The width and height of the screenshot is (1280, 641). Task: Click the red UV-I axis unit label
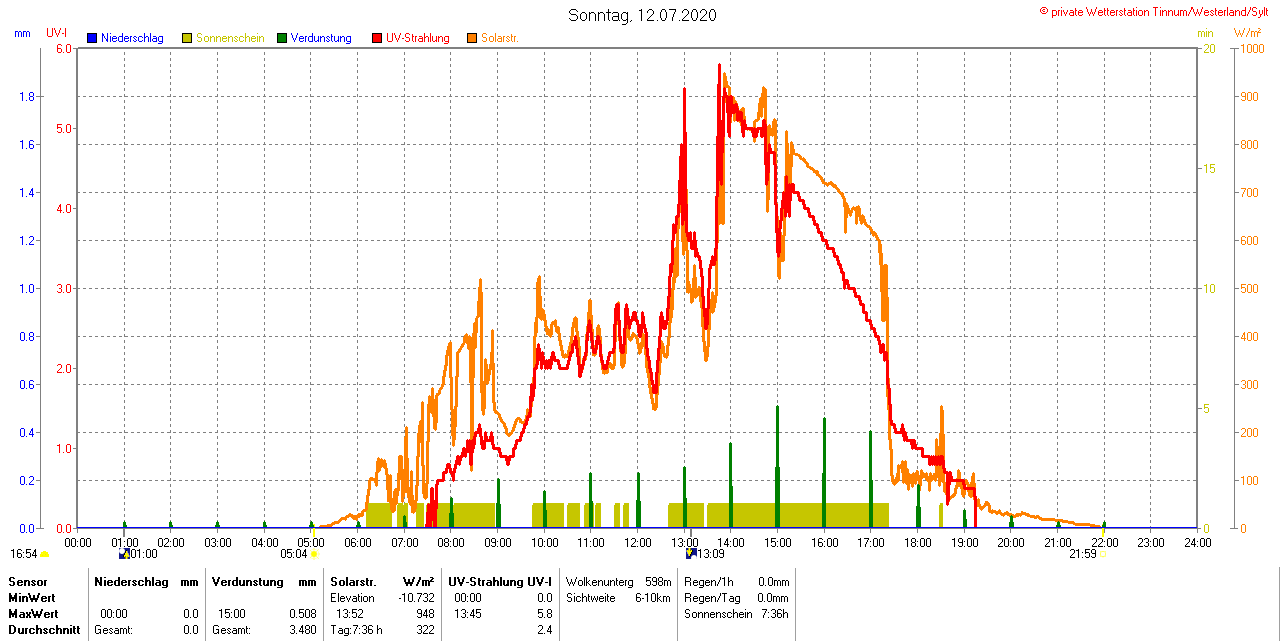point(57,33)
